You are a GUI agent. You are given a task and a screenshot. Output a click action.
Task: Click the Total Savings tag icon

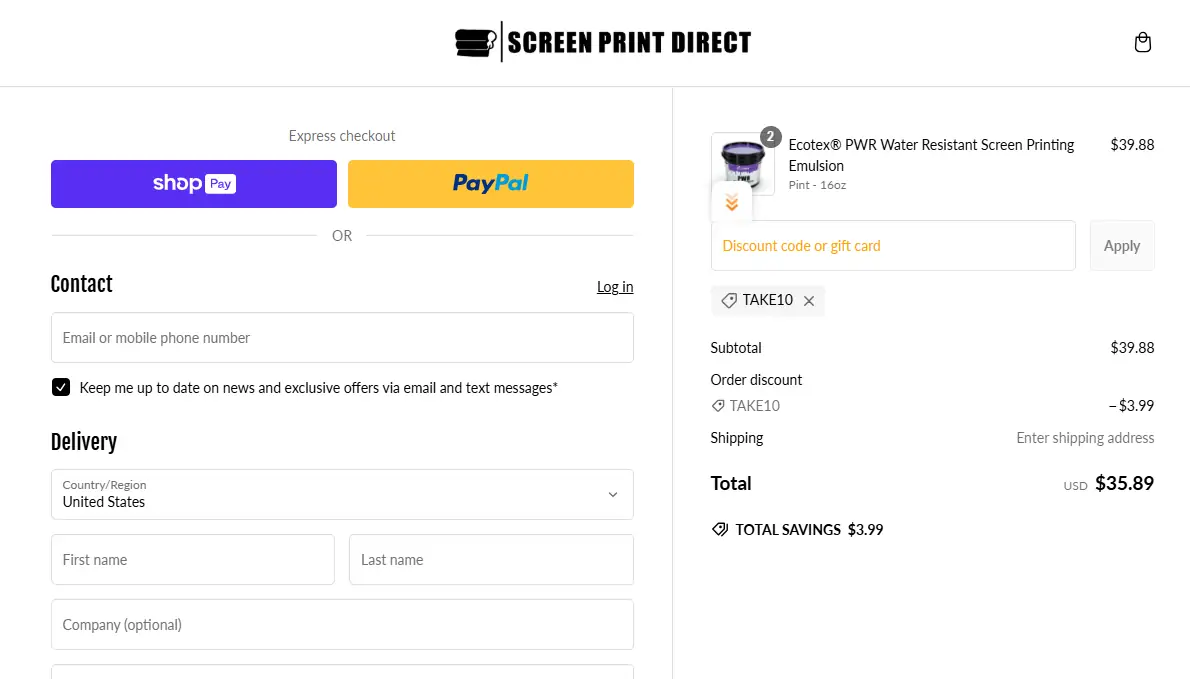[720, 530]
